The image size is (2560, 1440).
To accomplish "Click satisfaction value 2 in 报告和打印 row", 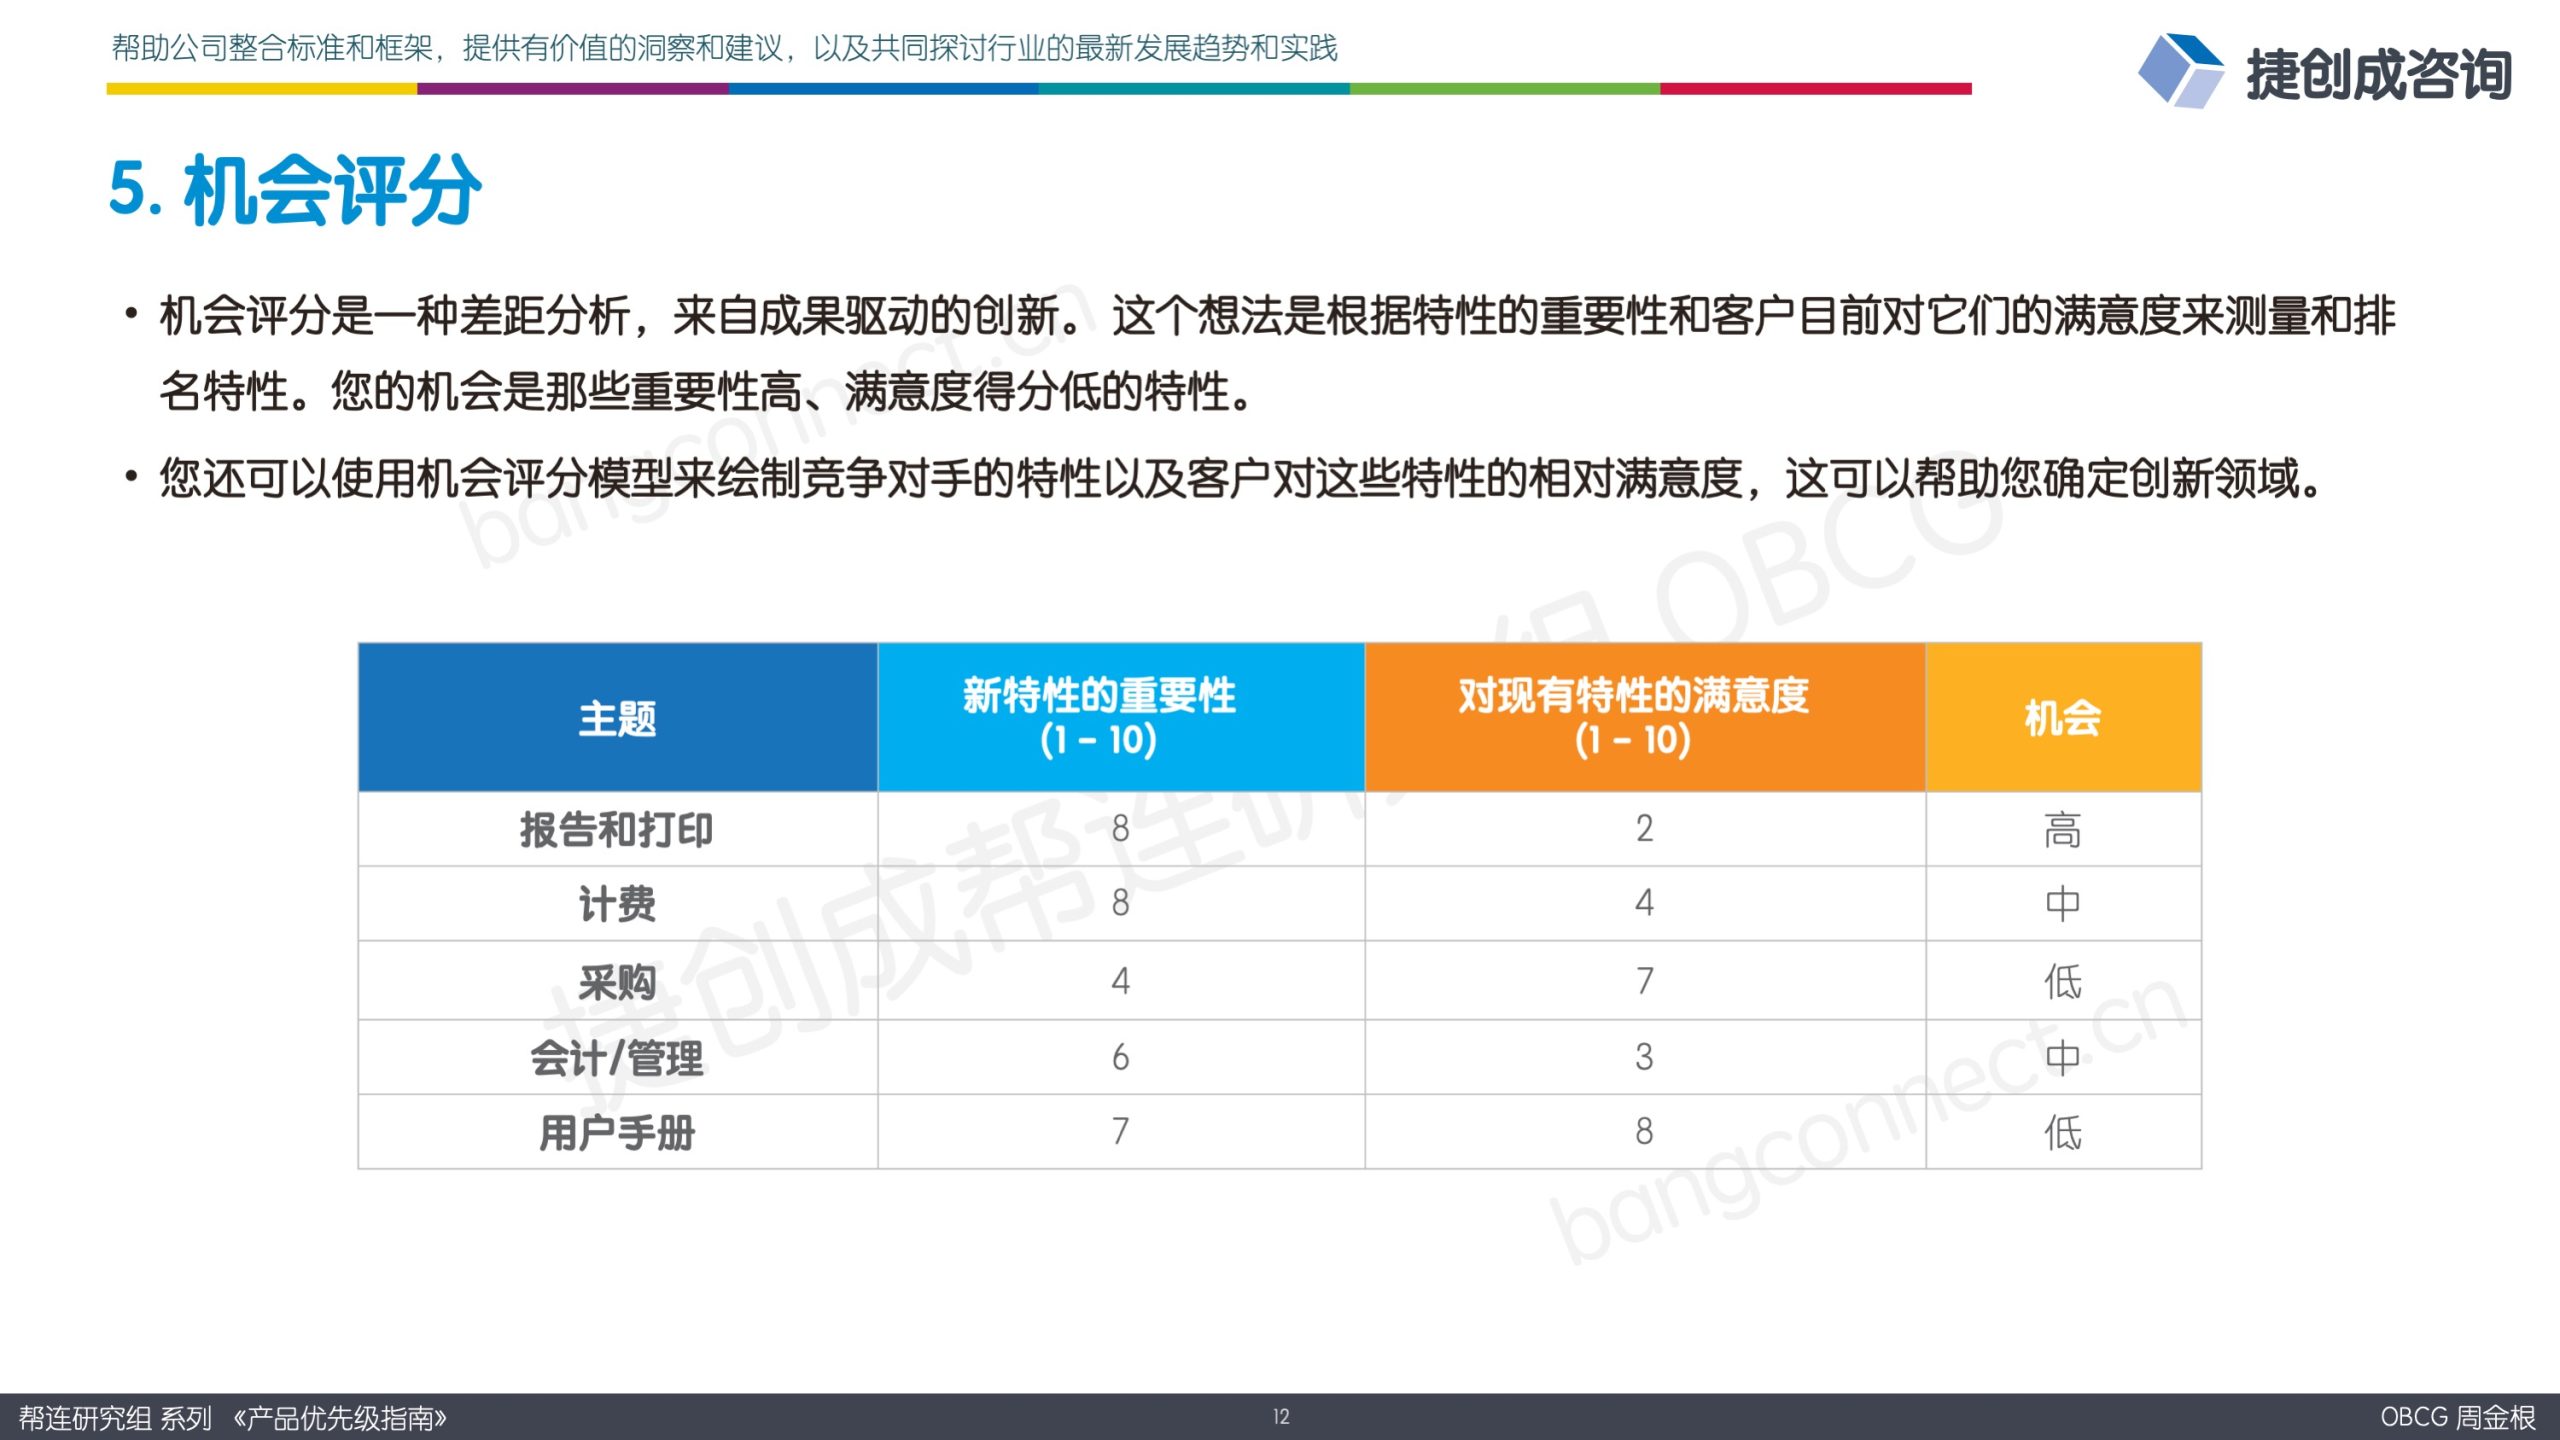I will 1645,829.
